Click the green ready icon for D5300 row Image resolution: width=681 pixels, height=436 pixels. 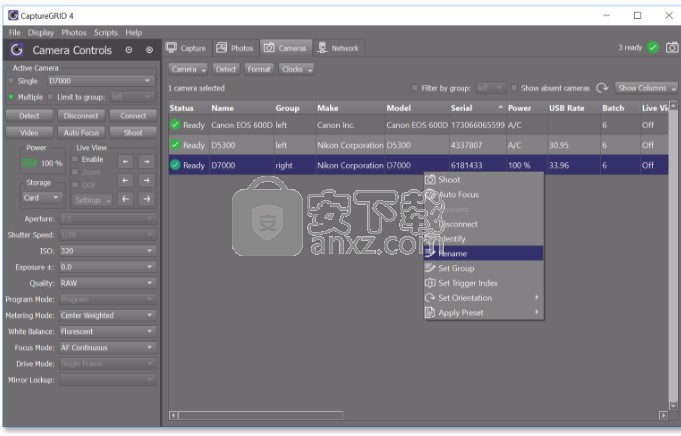point(175,145)
